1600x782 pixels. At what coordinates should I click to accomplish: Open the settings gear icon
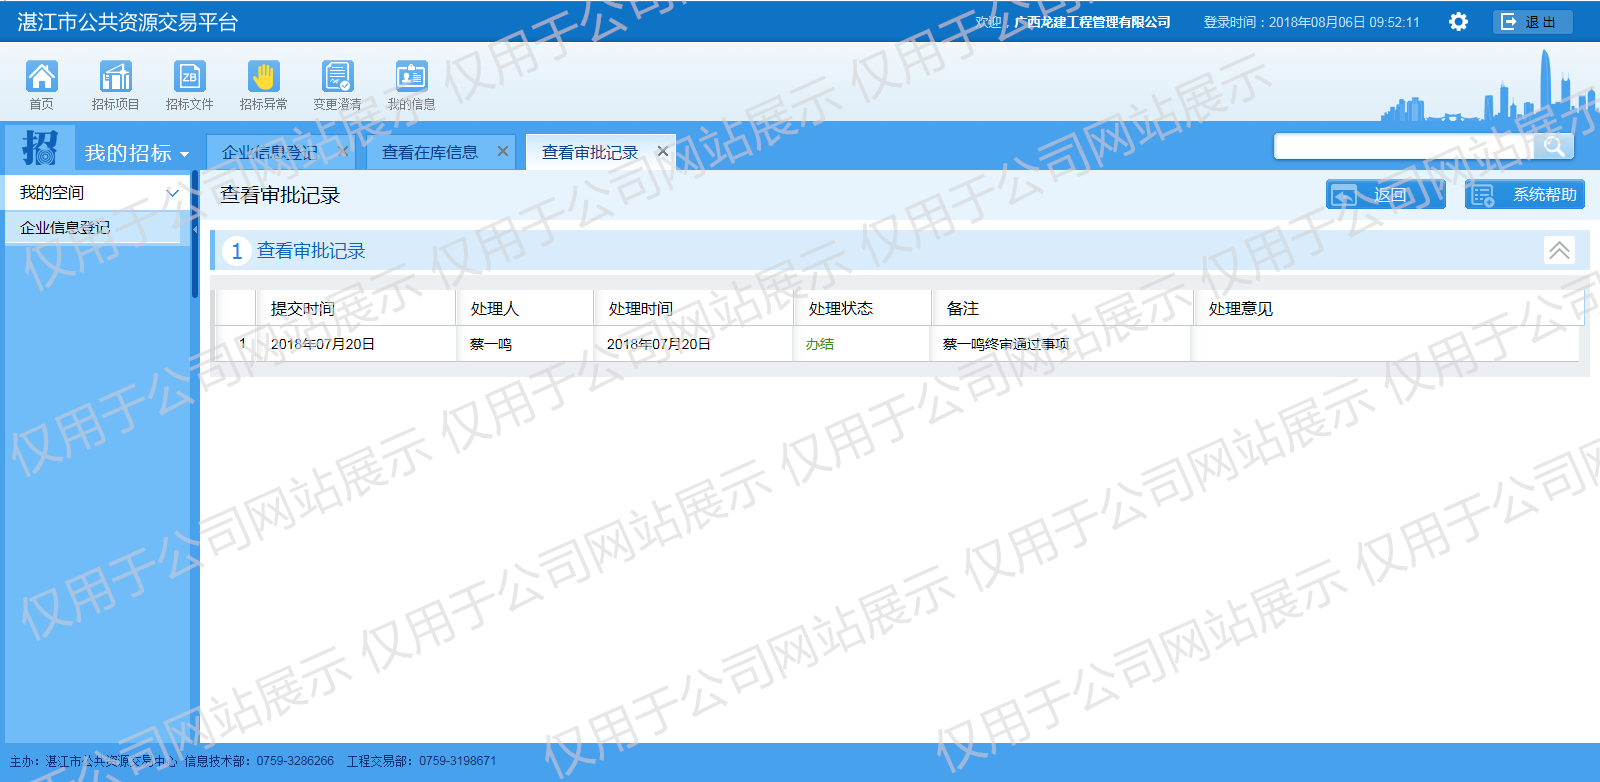point(1459,22)
